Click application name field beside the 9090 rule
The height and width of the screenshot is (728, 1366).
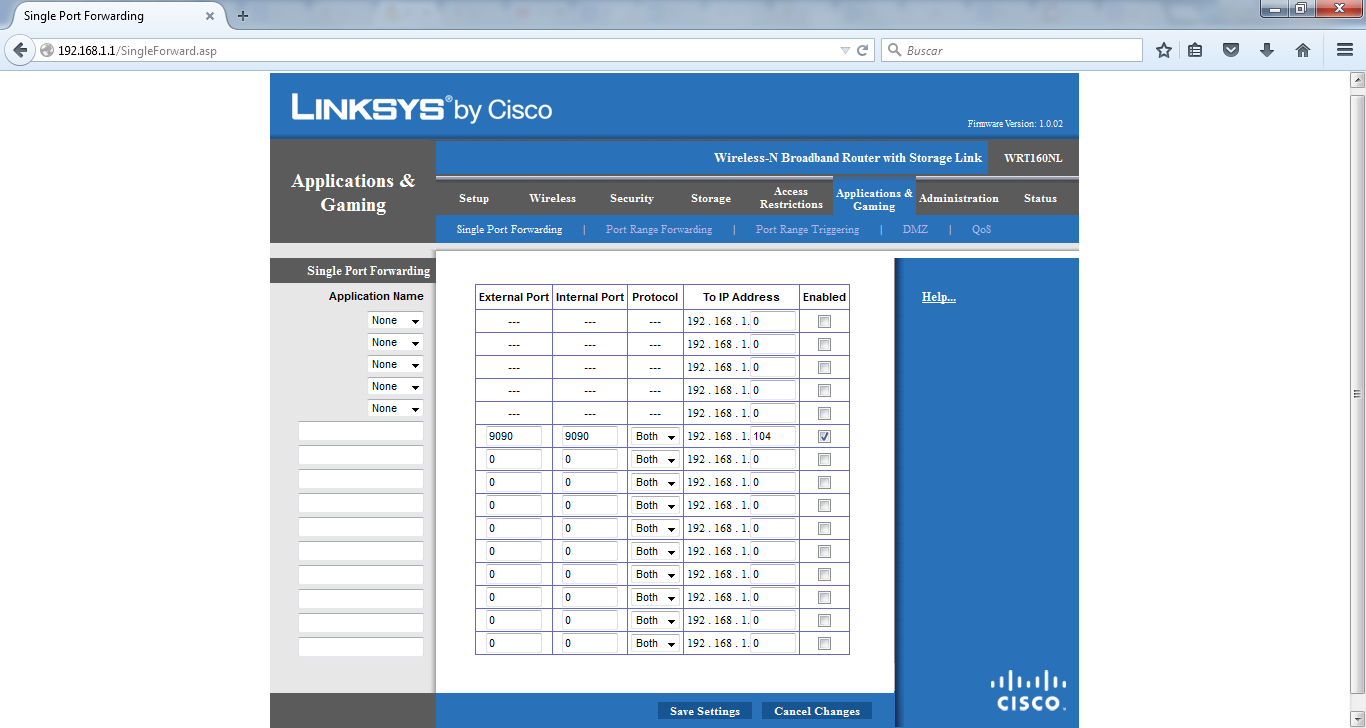(x=361, y=431)
